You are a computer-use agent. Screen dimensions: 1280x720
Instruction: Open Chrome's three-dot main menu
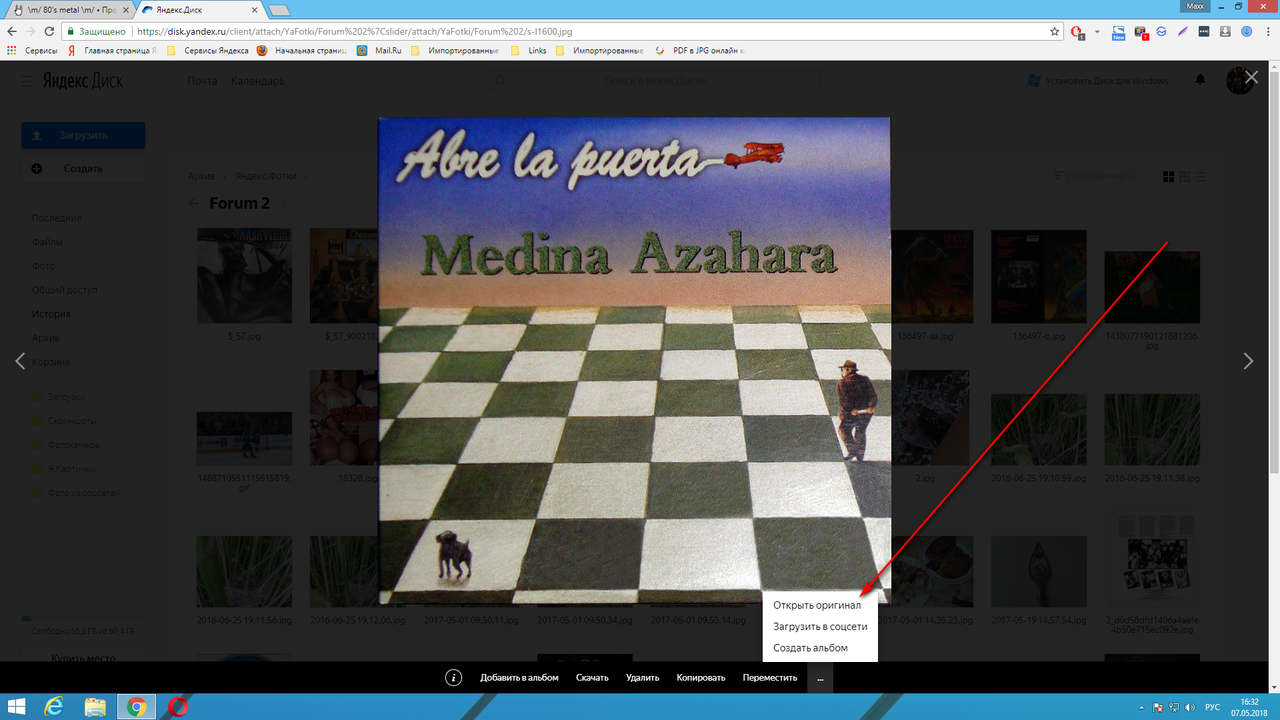click(x=1268, y=31)
